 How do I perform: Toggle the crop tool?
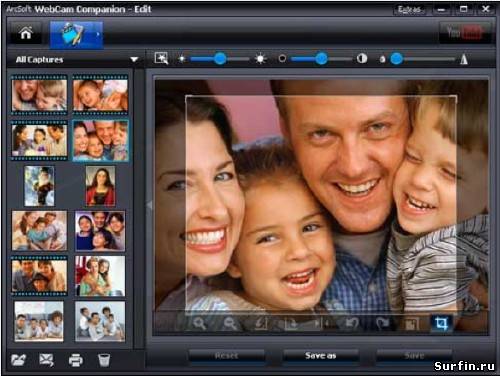[x=442, y=323]
